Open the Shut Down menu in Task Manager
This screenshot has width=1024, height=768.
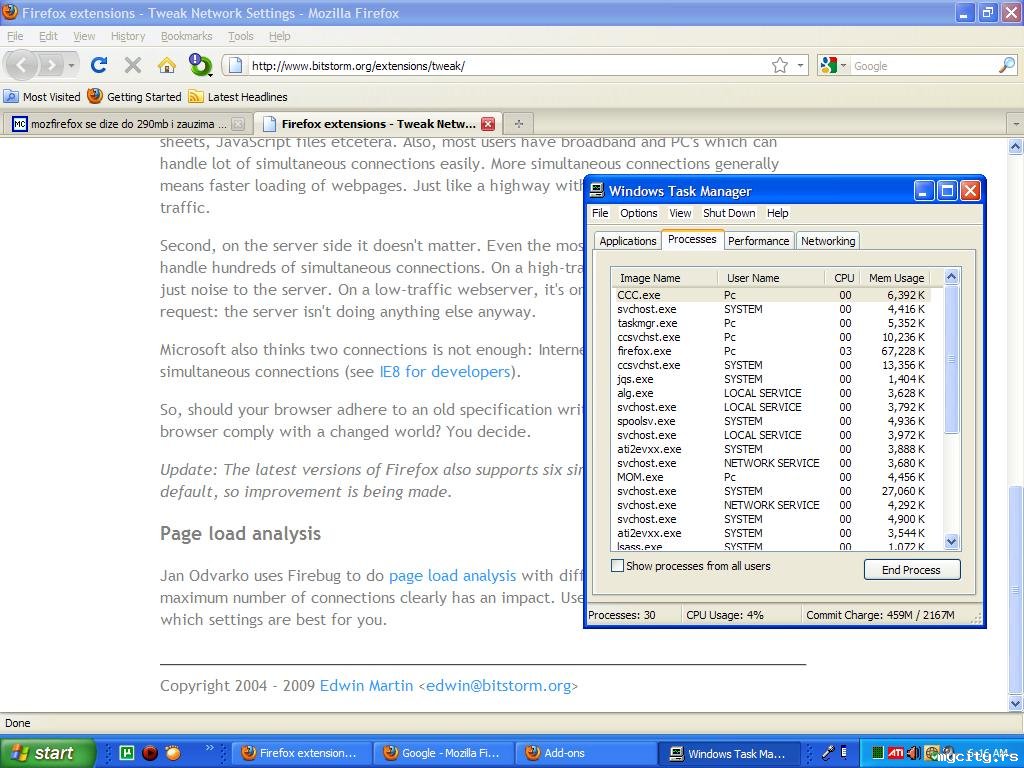coord(729,213)
